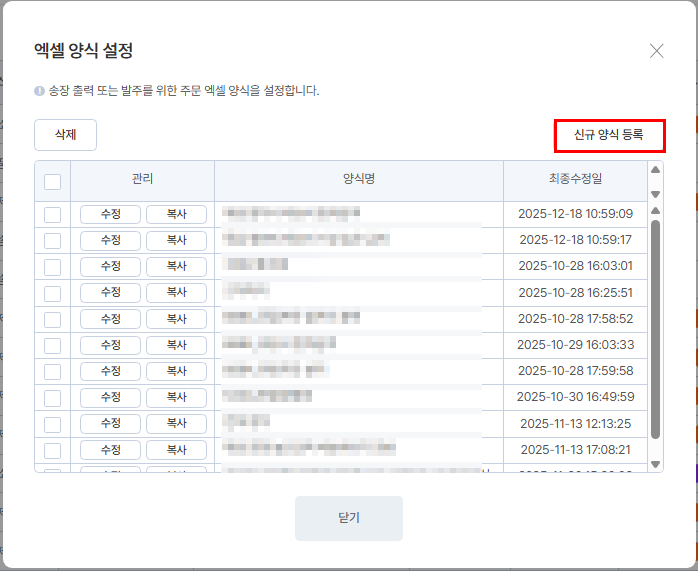Check the row dated 2025-10-30 16:49:59
Image resolution: width=698 pixels, height=571 pixels.
[53, 398]
